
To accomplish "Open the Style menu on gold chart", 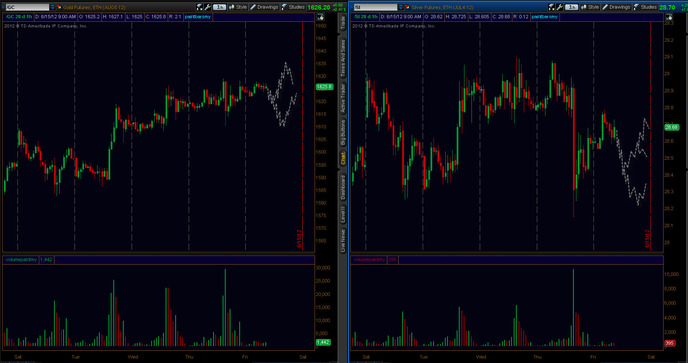I will tap(238, 7).
